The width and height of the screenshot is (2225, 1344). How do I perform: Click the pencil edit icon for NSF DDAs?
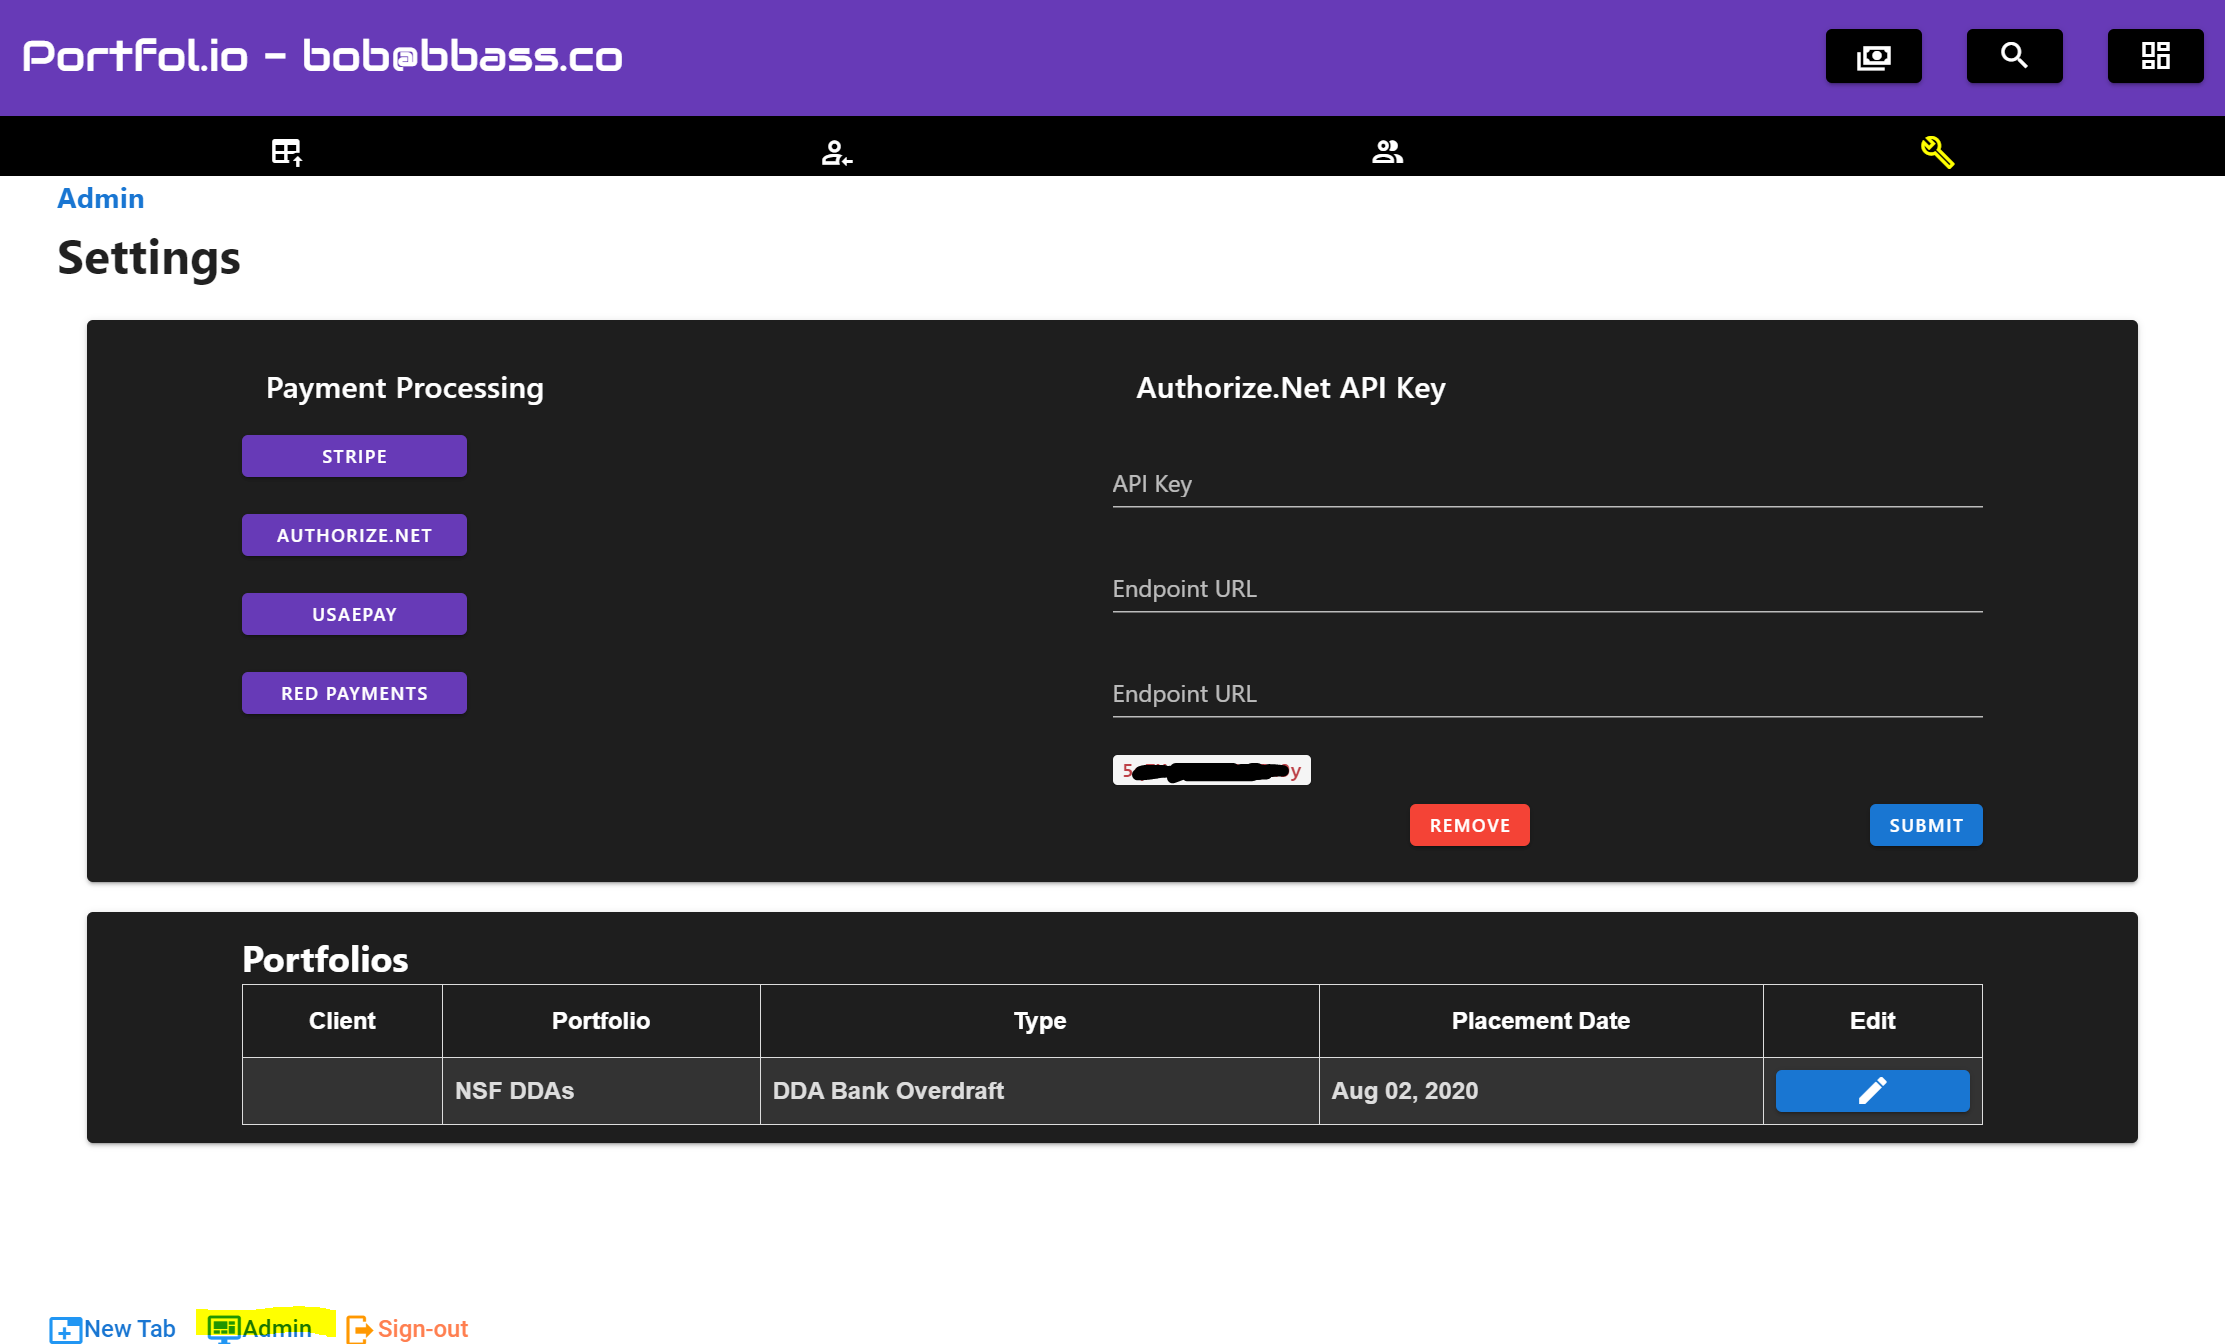pyautogui.click(x=1872, y=1090)
